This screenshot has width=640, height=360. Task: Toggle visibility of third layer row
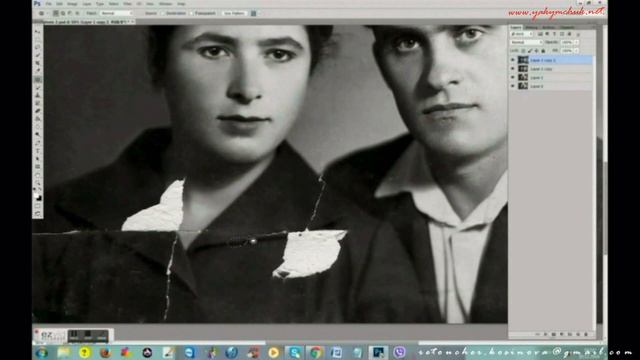click(x=513, y=77)
